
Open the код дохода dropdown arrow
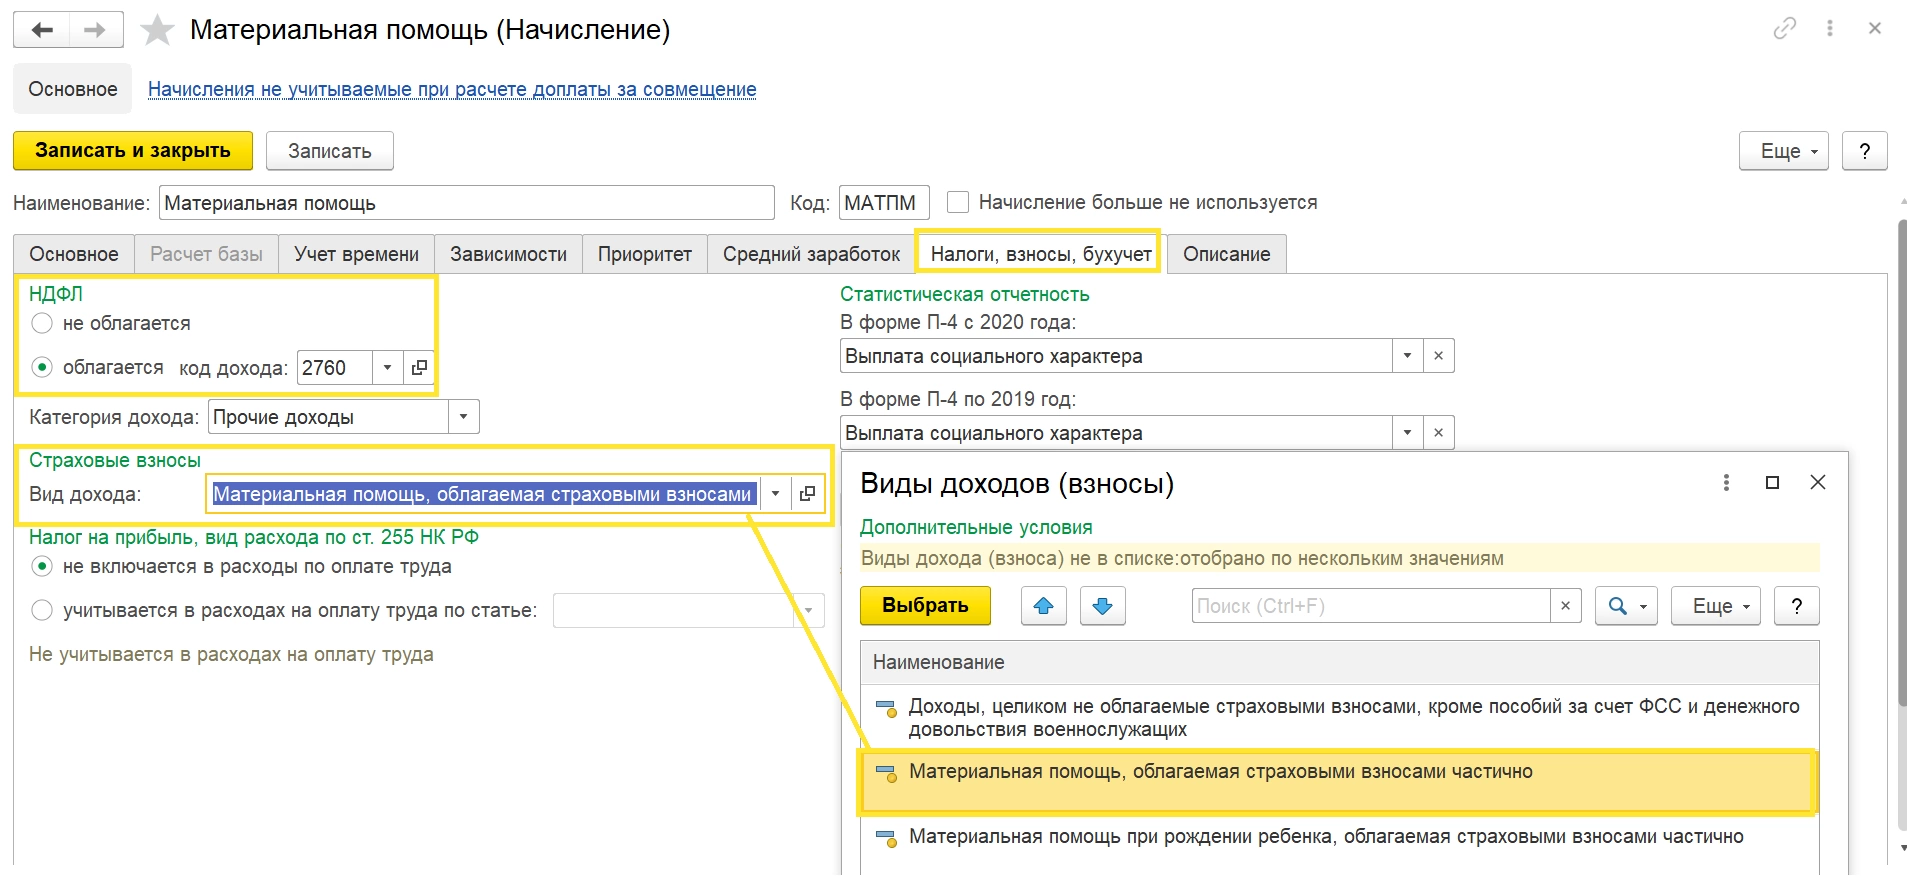(x=387, y=368)
